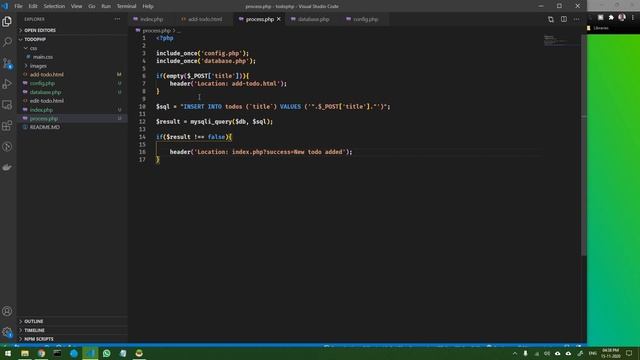Open the Terminal menu
This screenshot has width=640, height=360.
click(x=127, y=6)
